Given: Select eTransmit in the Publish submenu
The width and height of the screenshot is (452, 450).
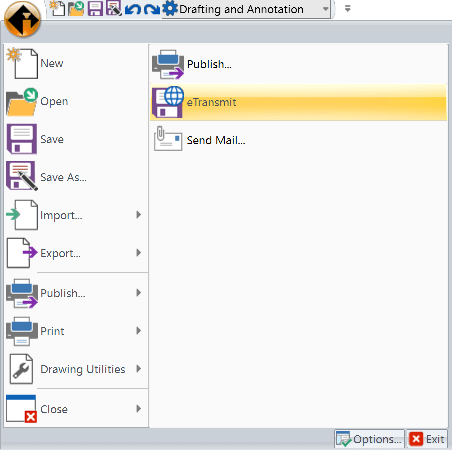Looking at the screenshot, I should (x=298, y=102).
